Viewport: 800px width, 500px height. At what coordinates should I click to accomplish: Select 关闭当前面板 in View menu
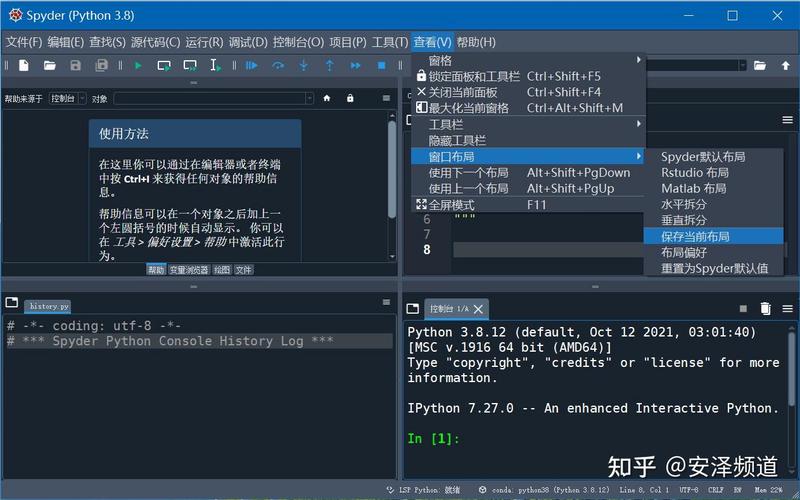pos(529,92)
